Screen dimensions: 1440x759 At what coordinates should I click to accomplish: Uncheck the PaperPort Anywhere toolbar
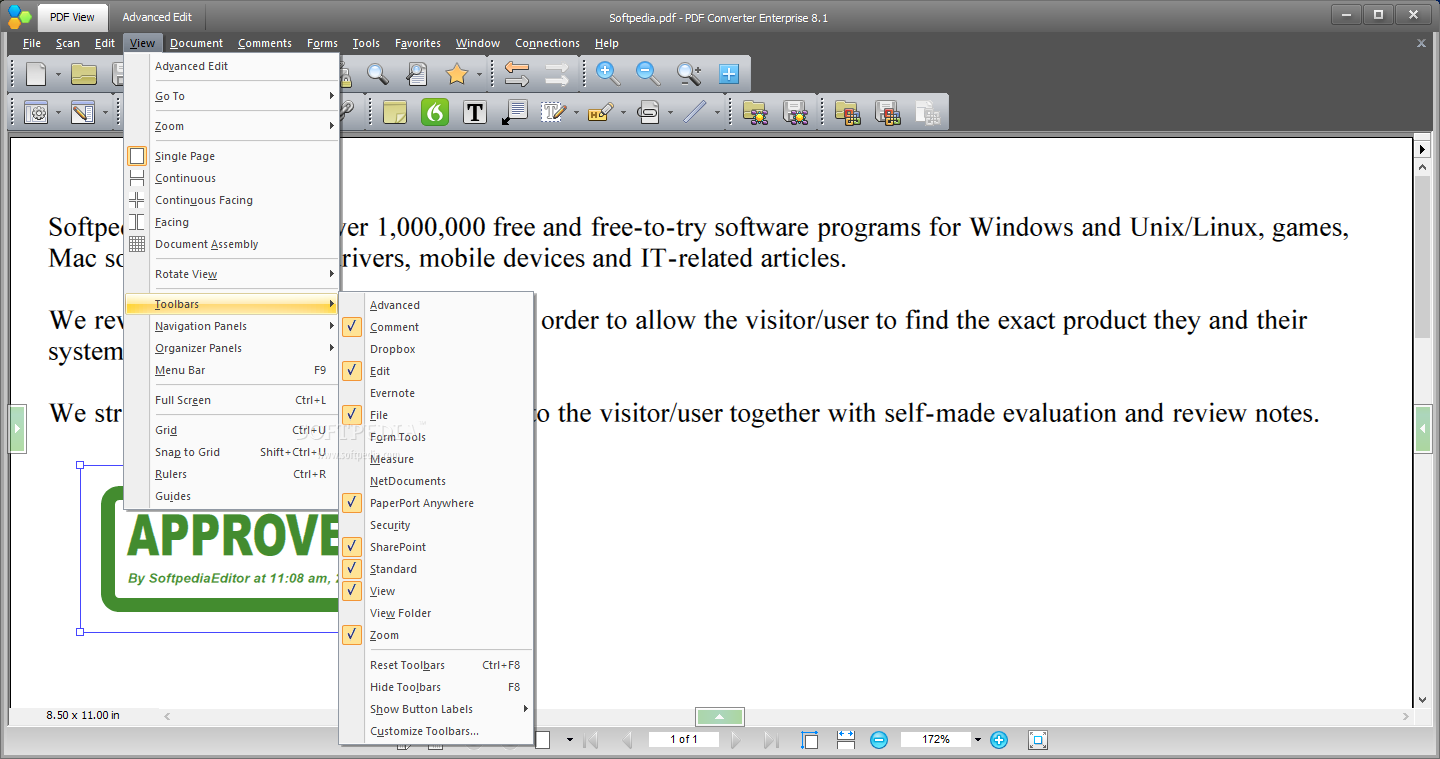pos(436,503)
